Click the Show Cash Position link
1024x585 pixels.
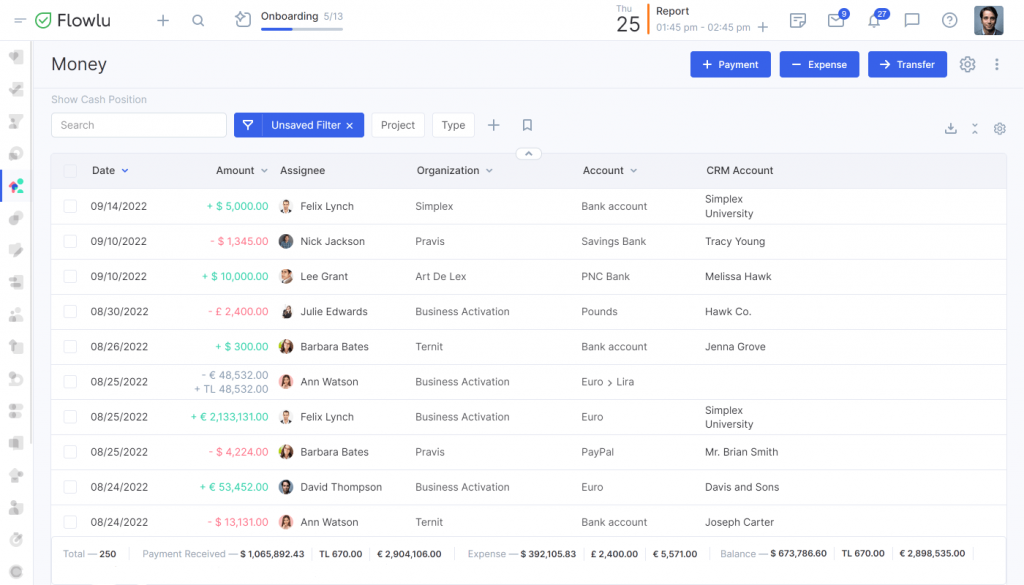99,99
